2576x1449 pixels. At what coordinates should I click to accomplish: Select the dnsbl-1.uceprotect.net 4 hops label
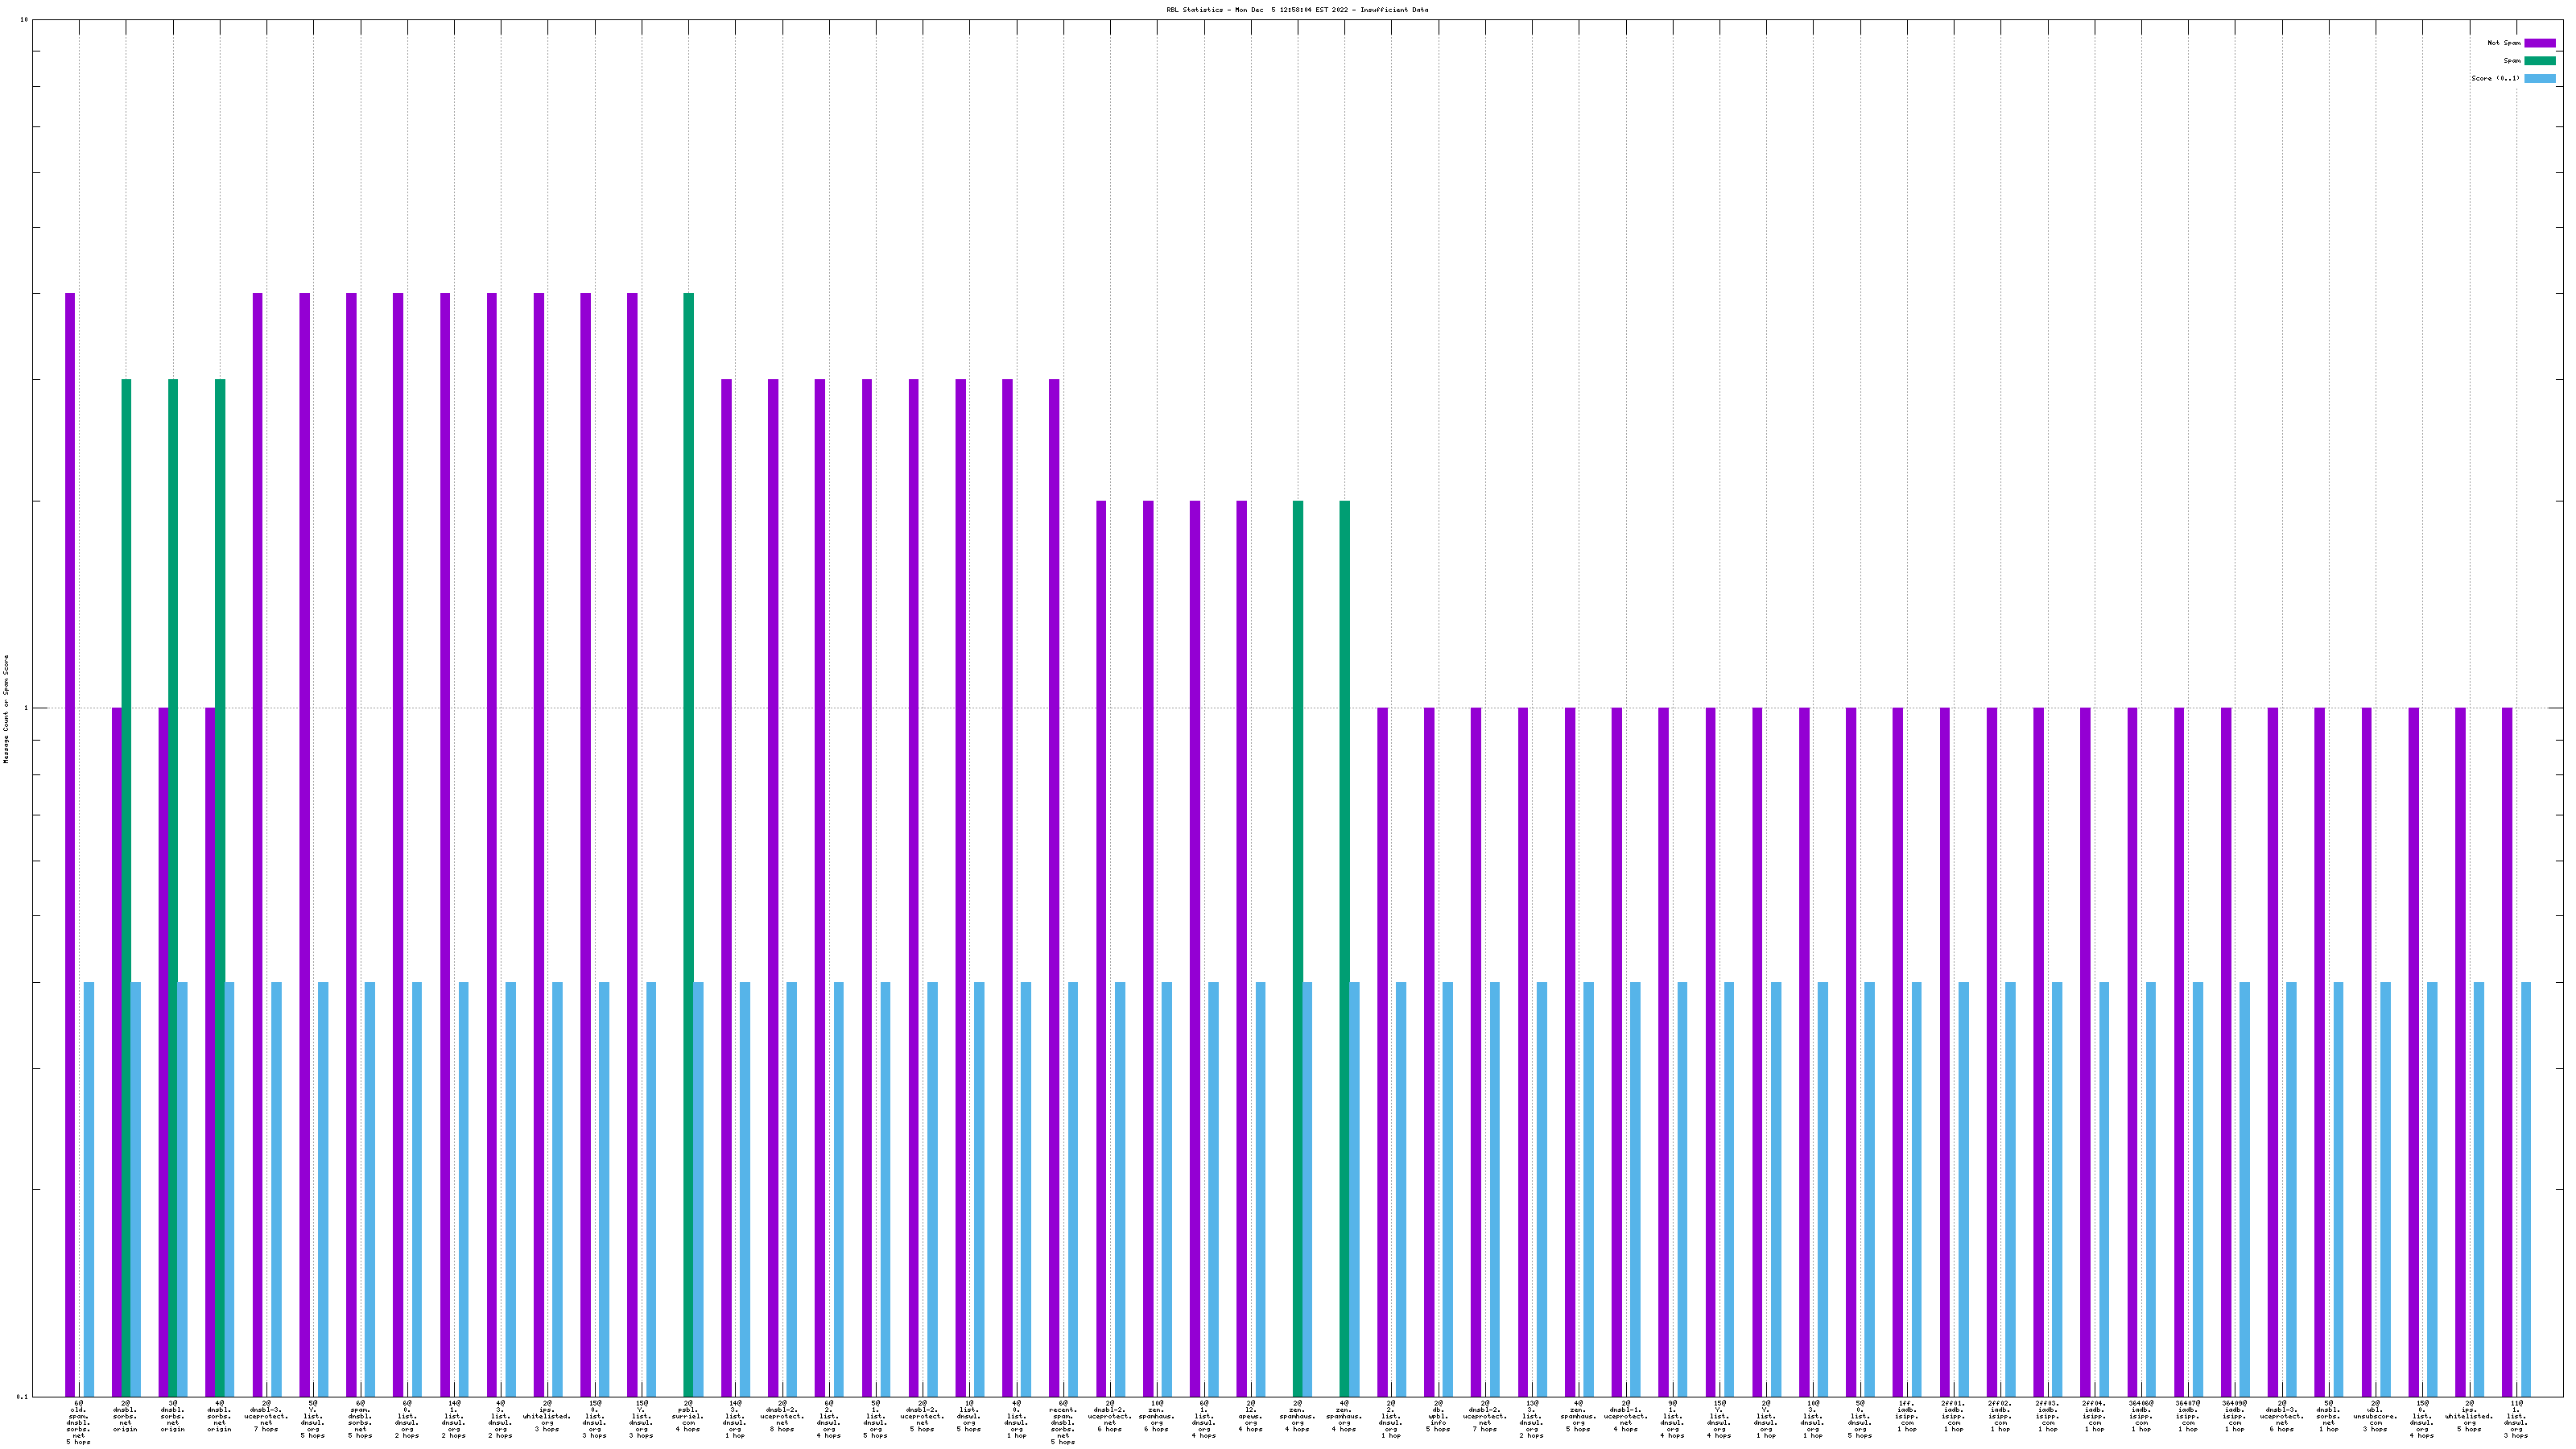coord(1625,1416)
